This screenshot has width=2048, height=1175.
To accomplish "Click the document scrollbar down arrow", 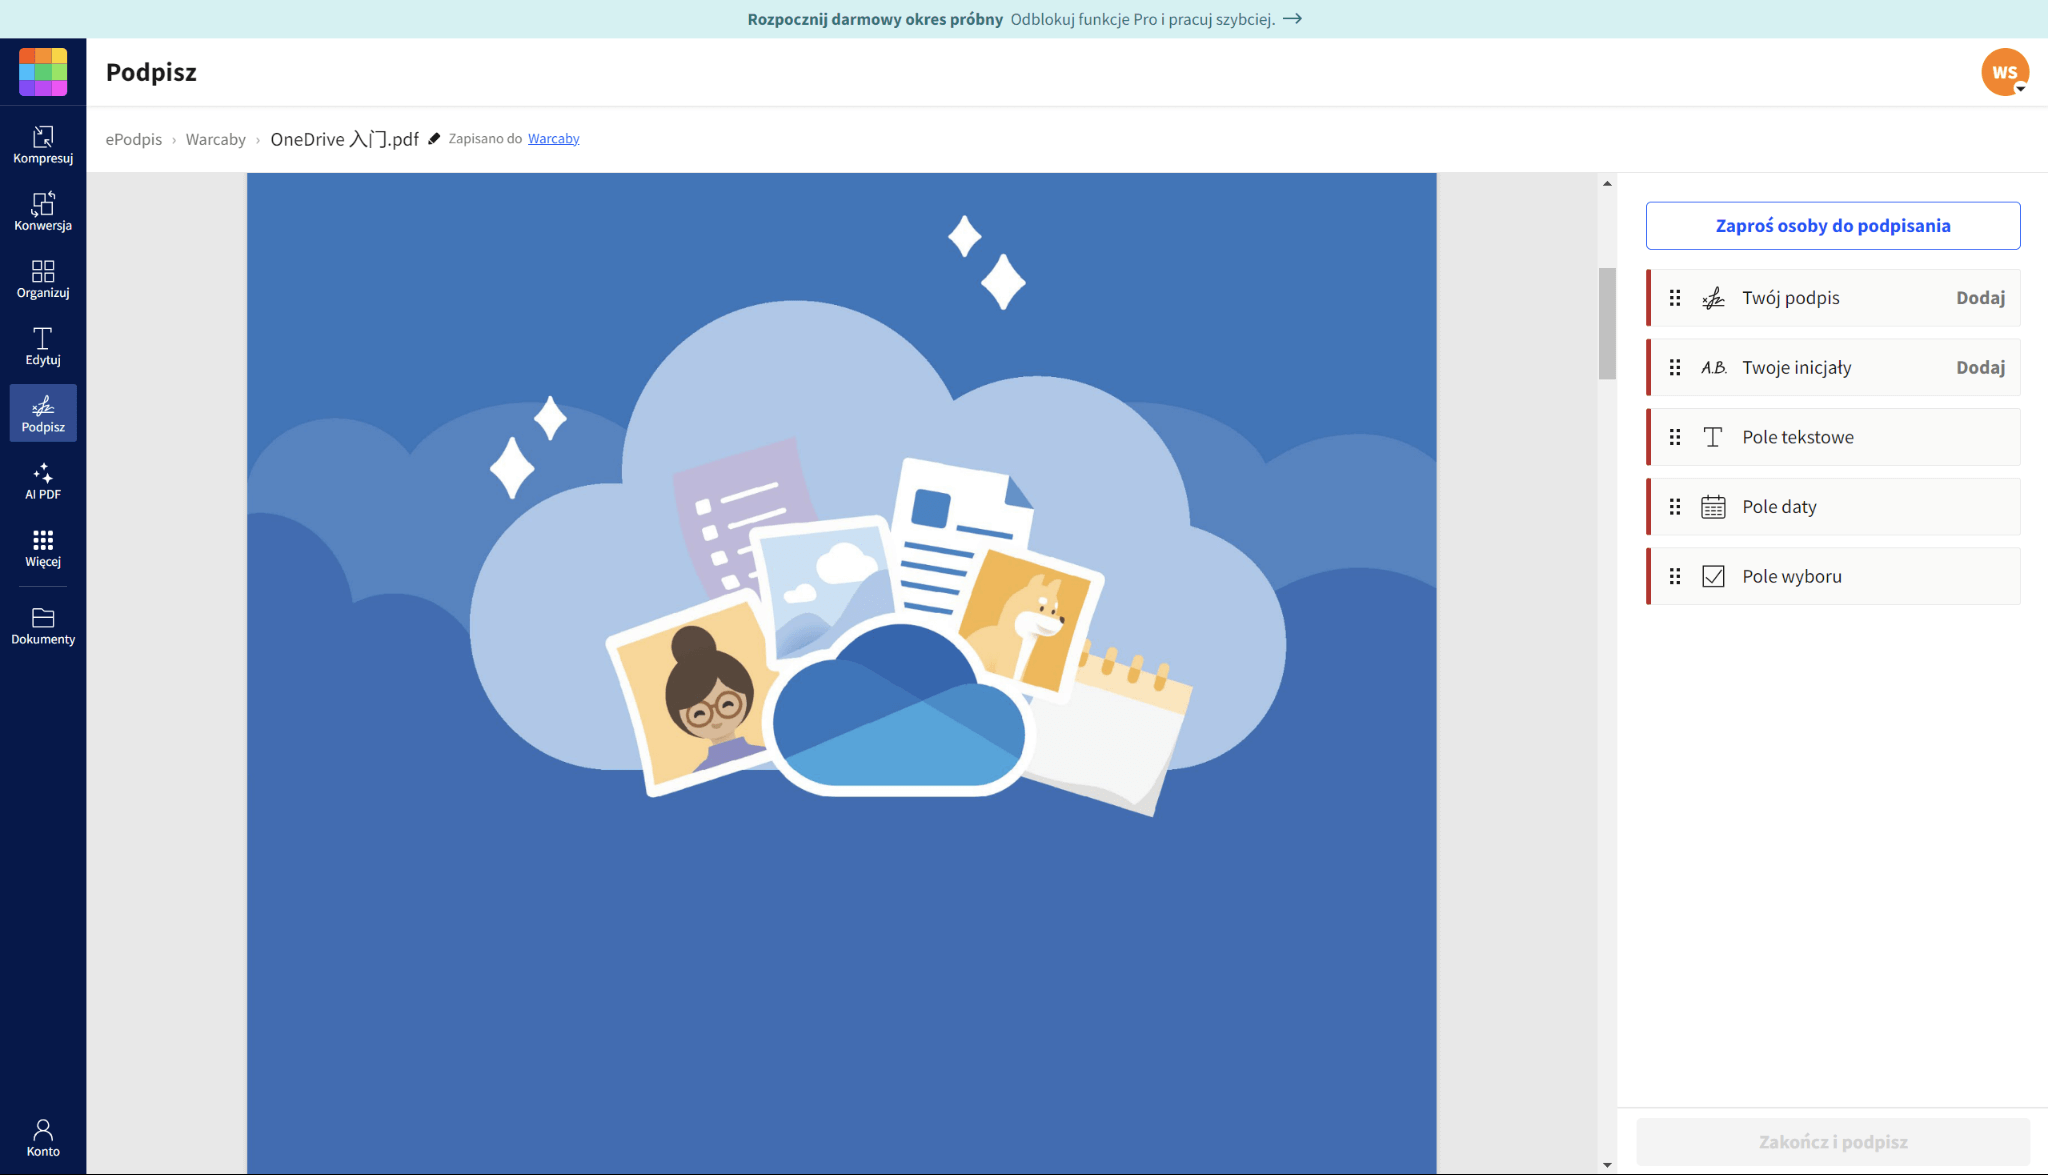I will pos(1607,1165).
